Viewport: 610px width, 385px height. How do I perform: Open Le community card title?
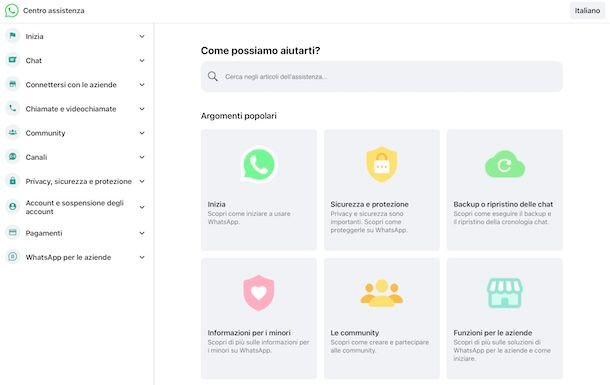(x=355, y=332)
